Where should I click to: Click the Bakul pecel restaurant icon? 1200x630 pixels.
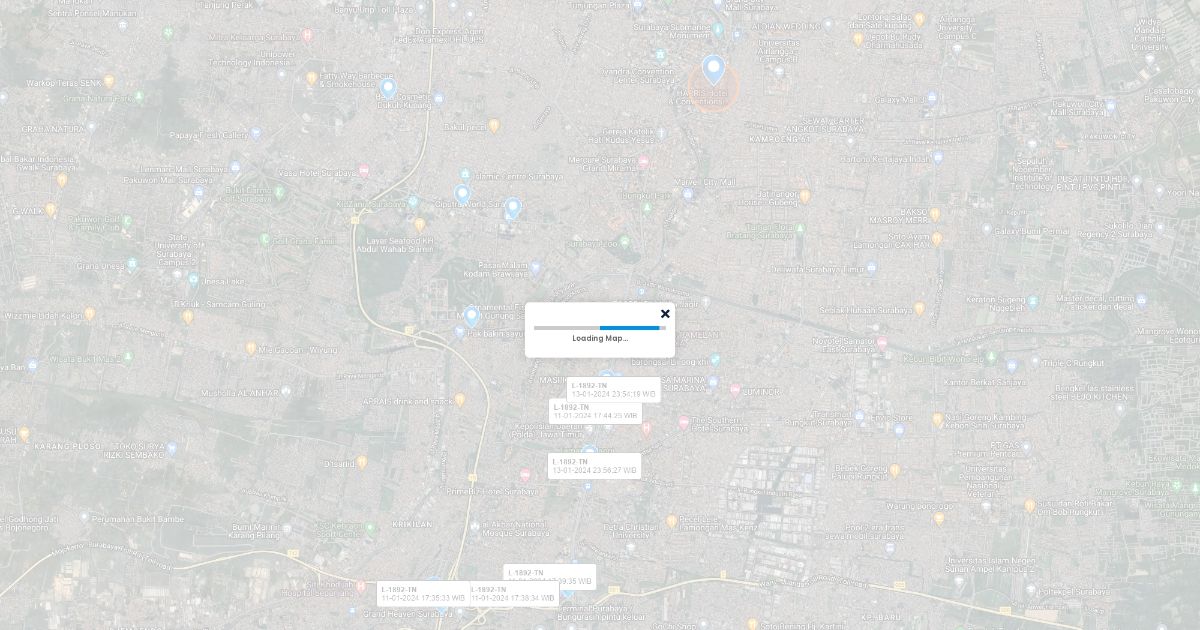(495, 126)
